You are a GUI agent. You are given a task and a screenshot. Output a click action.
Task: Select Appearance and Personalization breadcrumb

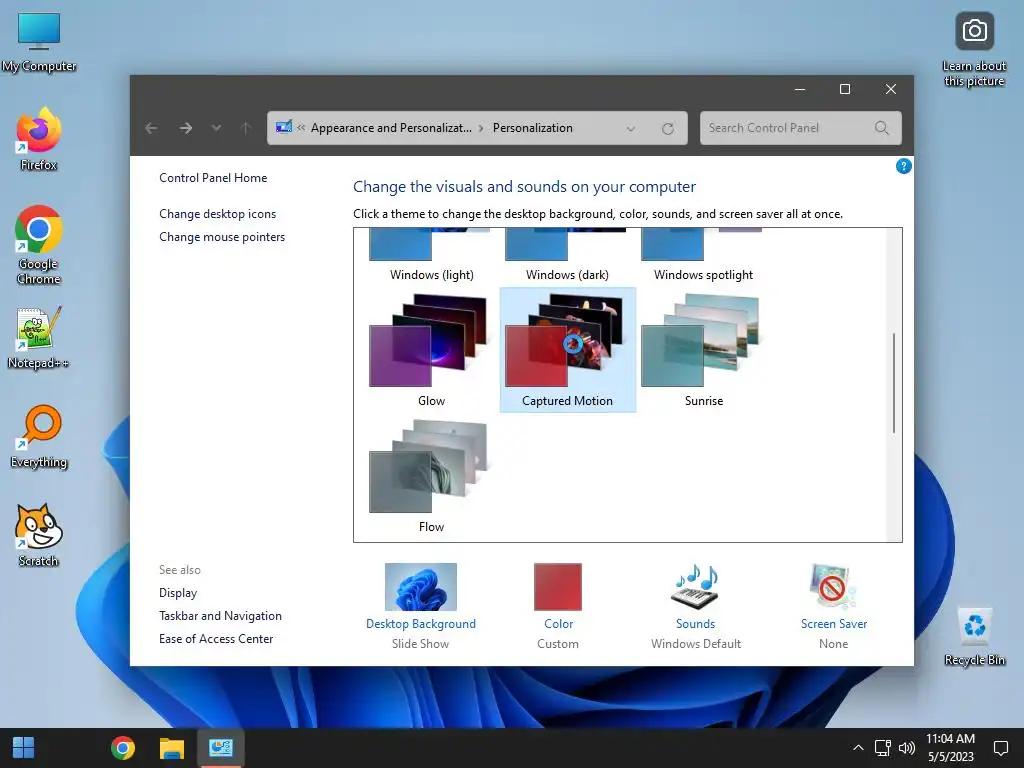pyautogui.click(x=391, y=128)
